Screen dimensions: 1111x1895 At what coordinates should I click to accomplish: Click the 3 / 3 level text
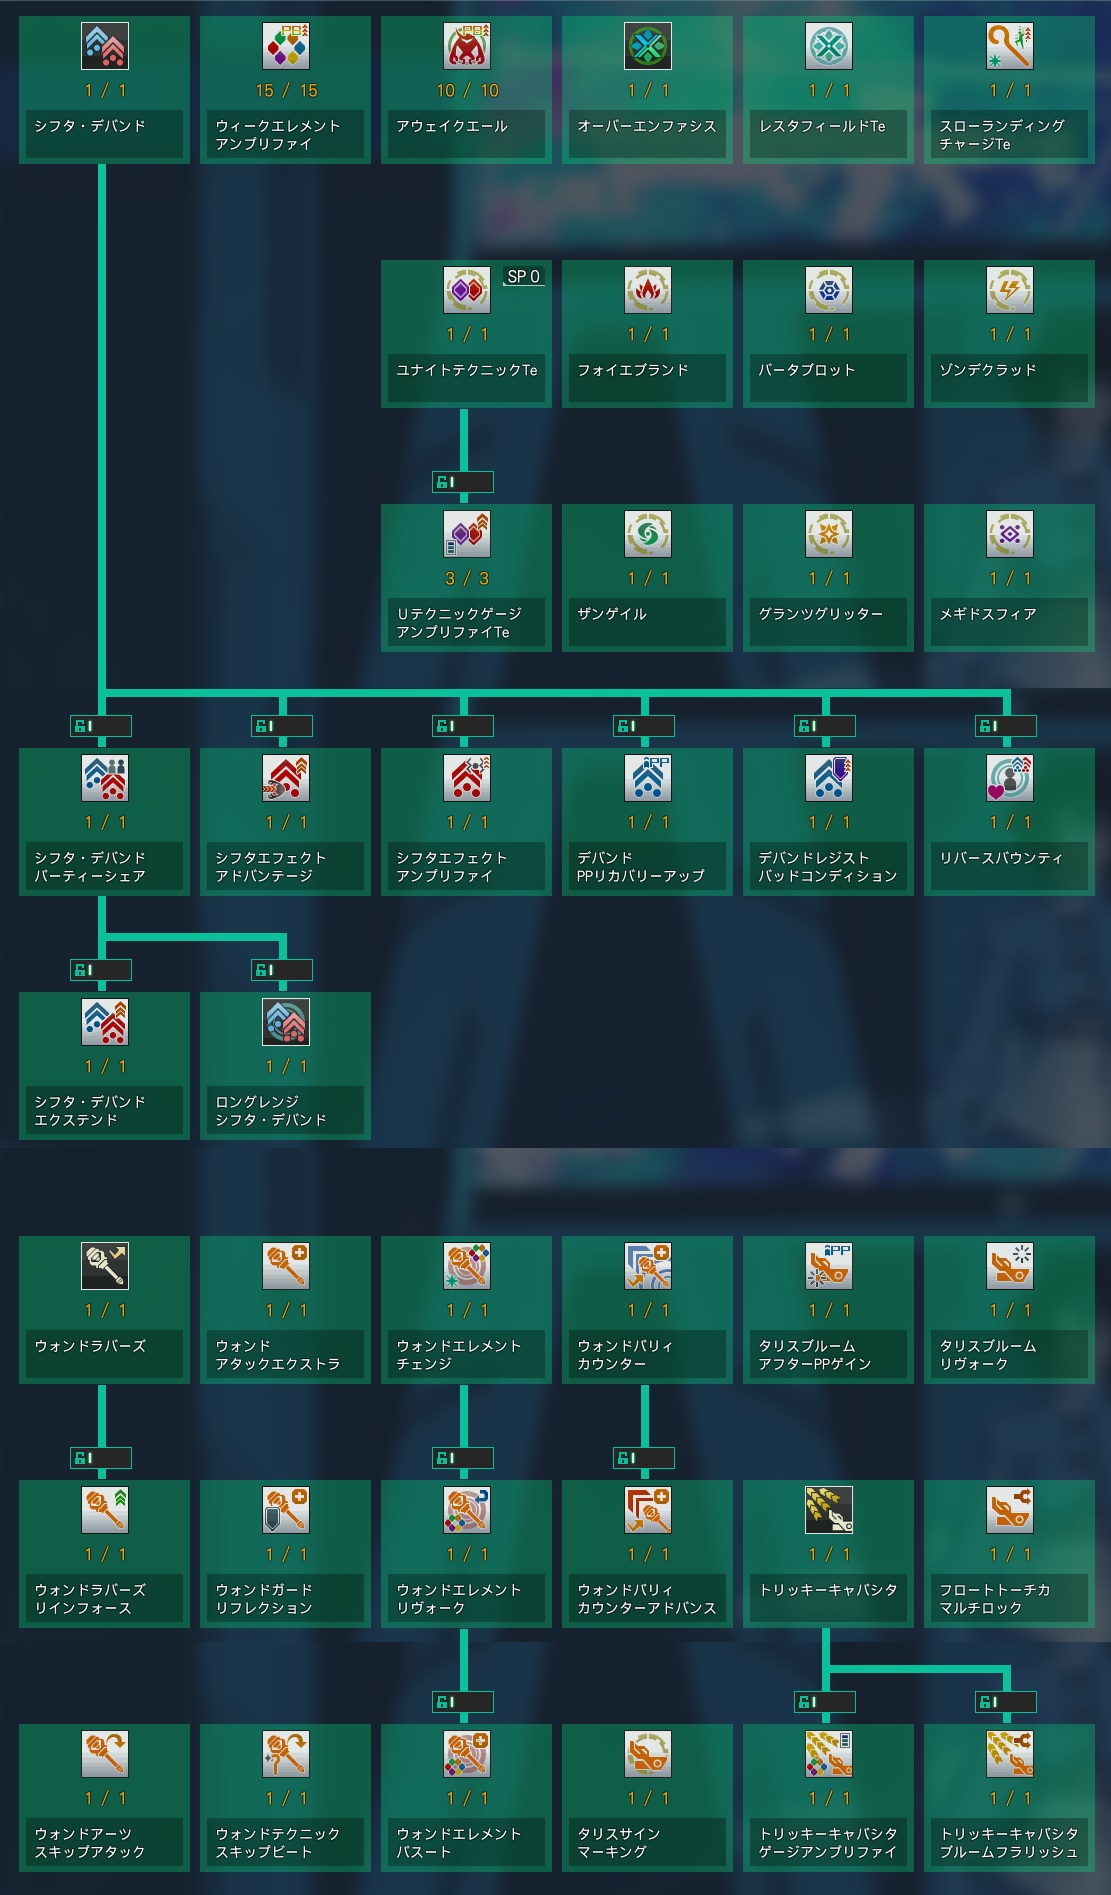click(x=467, y=579)
